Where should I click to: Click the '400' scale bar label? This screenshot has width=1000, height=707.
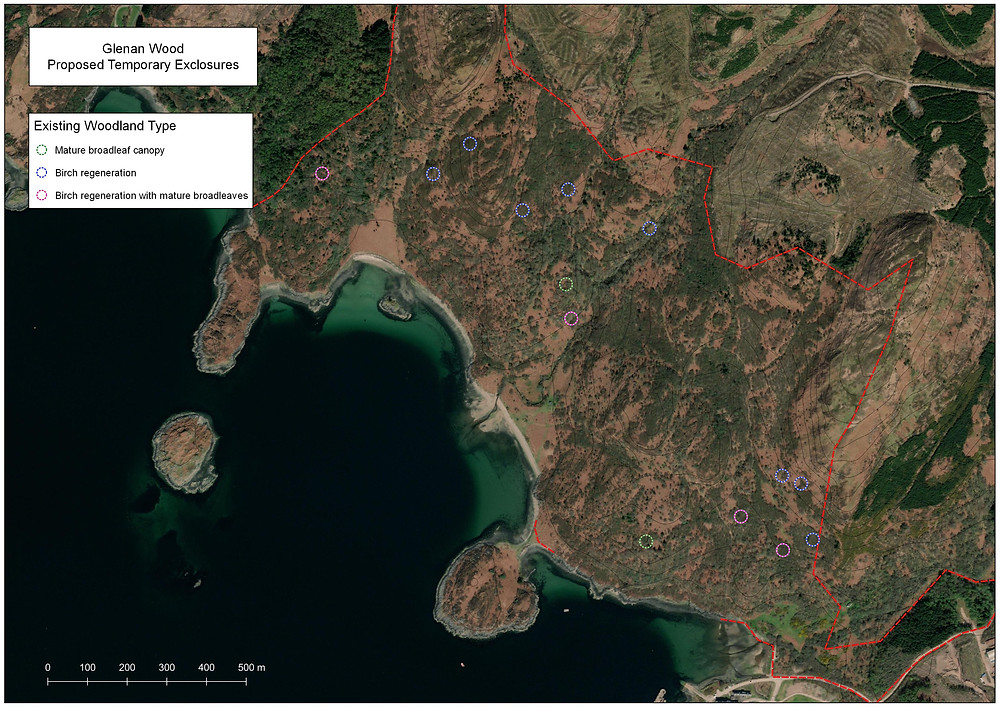coord(206,667)
